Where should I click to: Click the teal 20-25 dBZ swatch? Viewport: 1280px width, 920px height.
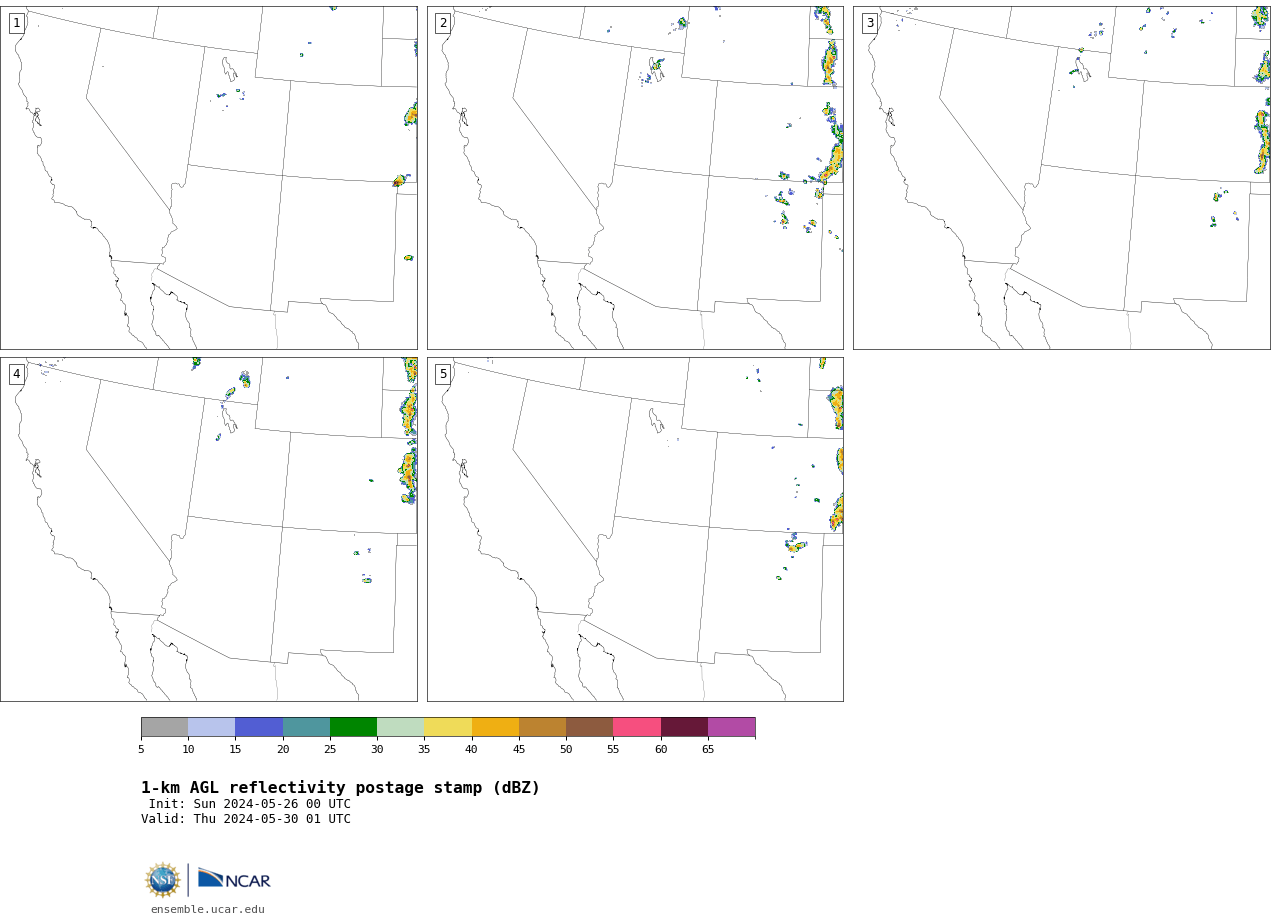pyautogui.click(x=306, y=727)
